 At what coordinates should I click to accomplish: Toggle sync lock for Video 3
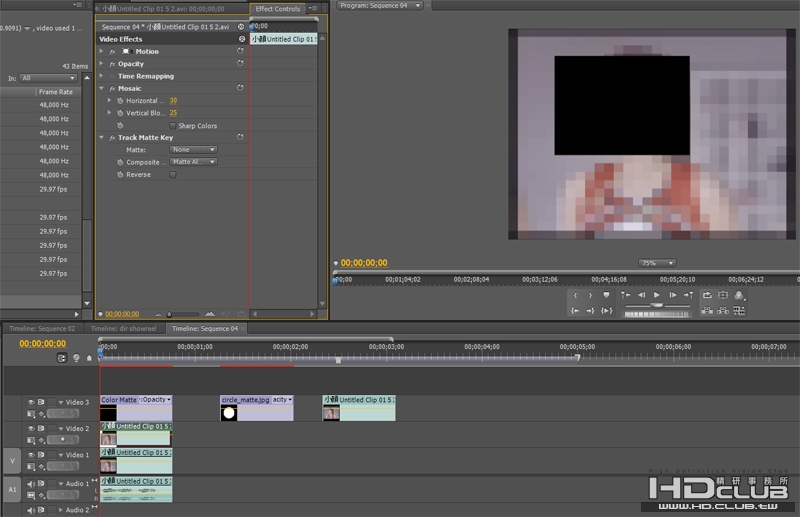[x=41, y=402]
